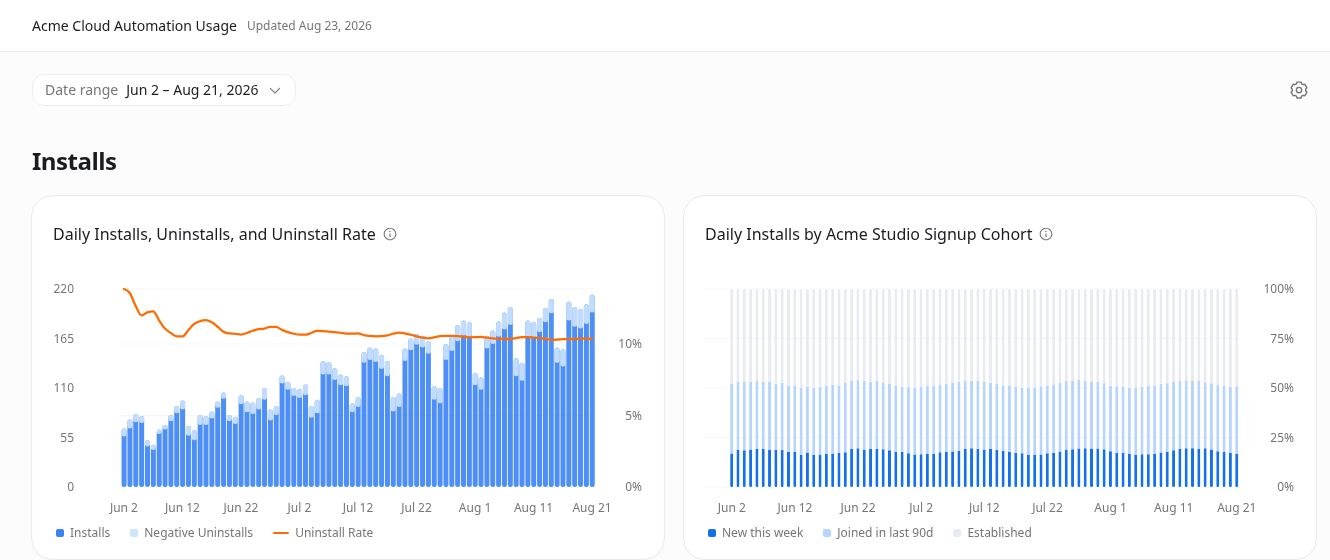Click the Installs legend blue swatch
Viewport: 1330px width, 560px height.
point(60,533)
